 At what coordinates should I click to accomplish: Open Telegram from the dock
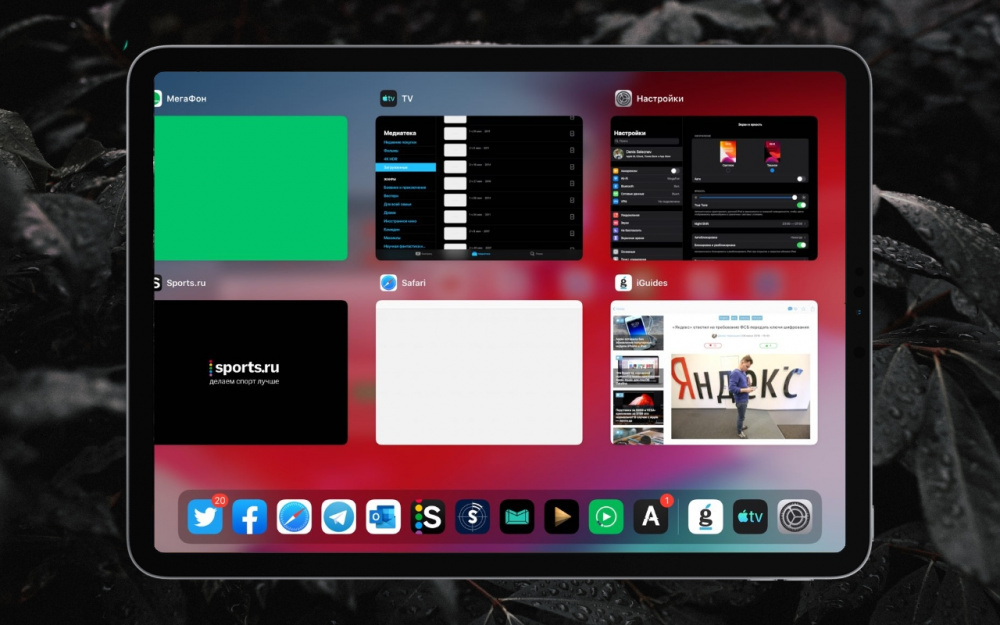[337, 516]
